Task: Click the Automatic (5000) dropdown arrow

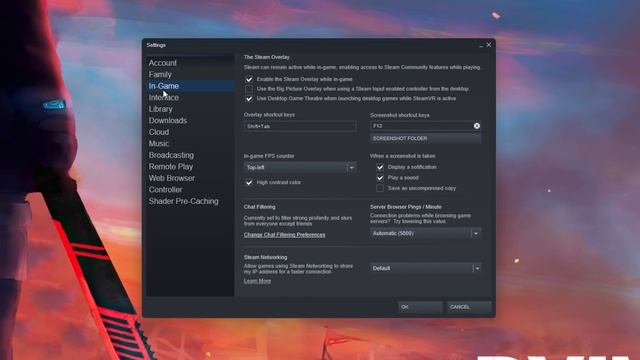Action: coord(476,233)
